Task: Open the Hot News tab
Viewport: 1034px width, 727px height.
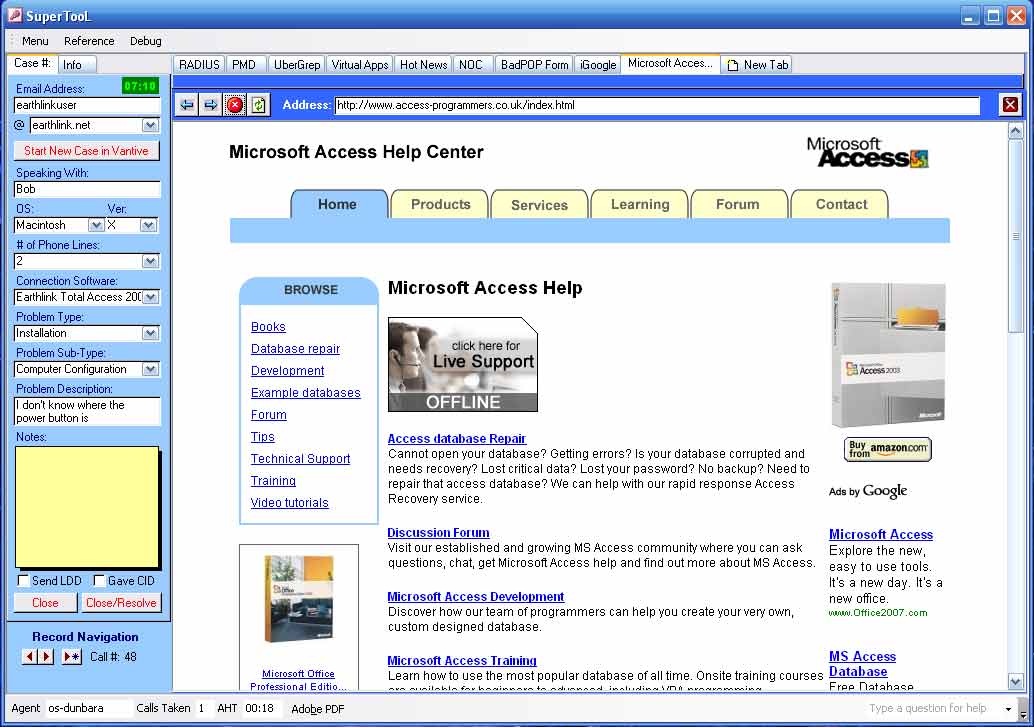Action: click(x=423, y=65)
